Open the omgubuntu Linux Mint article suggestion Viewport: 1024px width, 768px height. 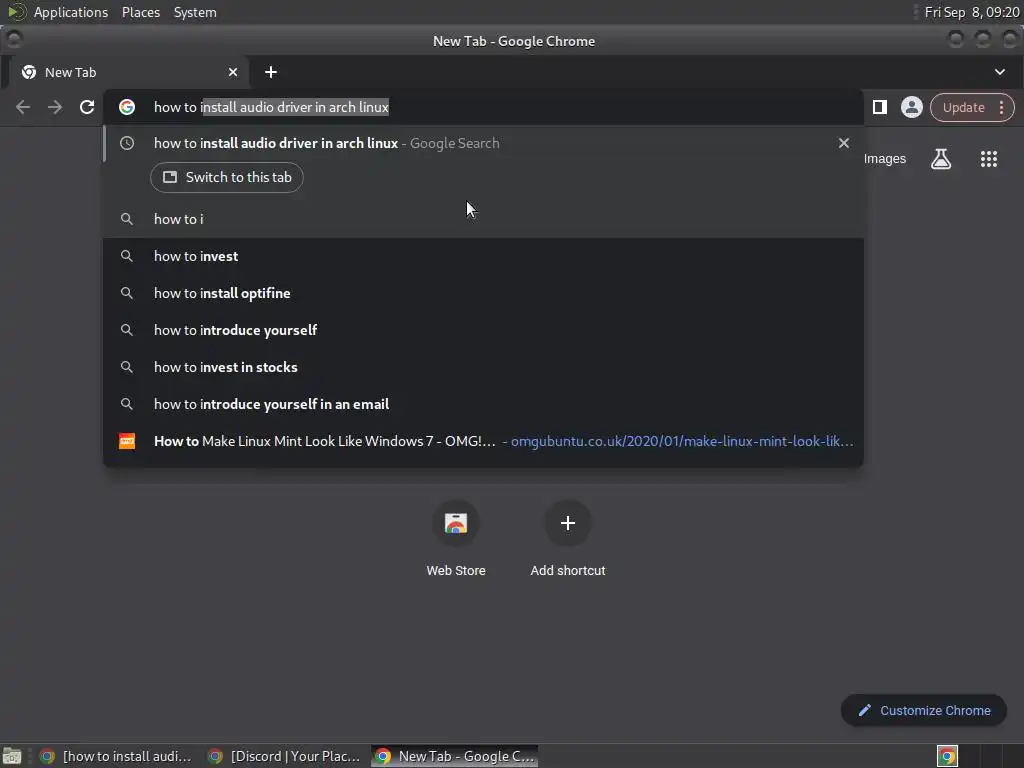tap(483, 441)
